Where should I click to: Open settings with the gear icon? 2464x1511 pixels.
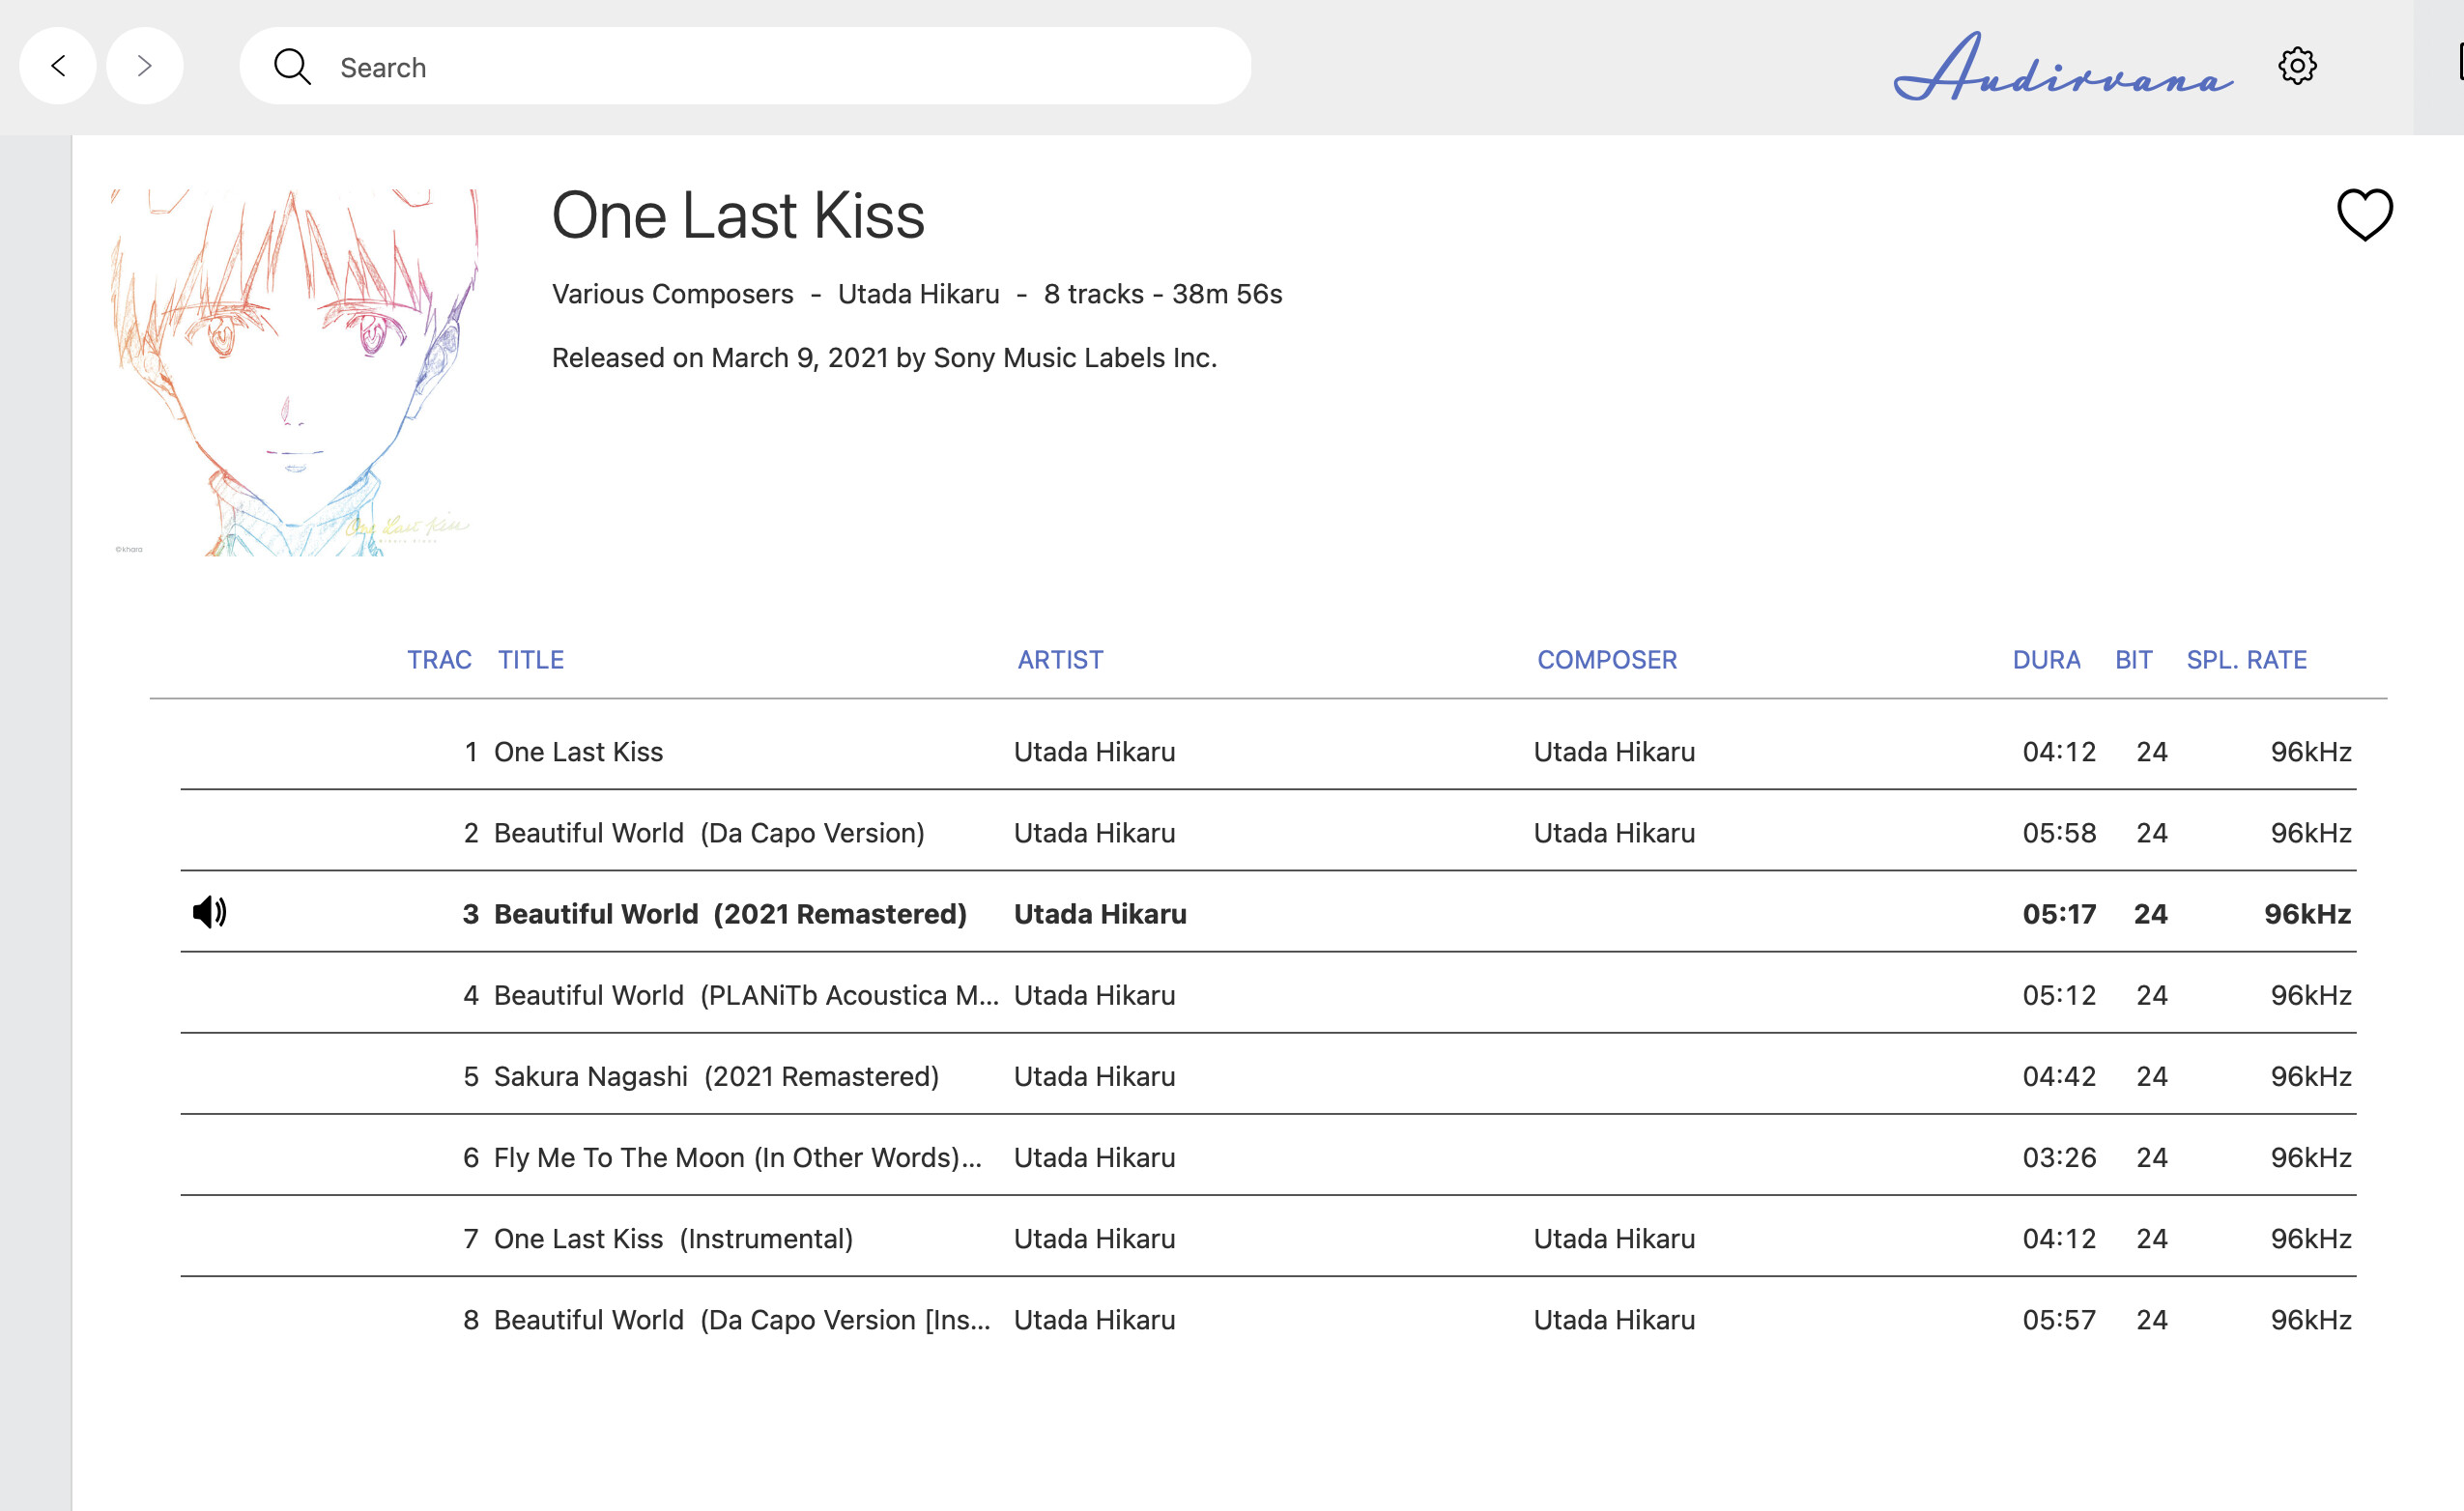click(2297, 66)
